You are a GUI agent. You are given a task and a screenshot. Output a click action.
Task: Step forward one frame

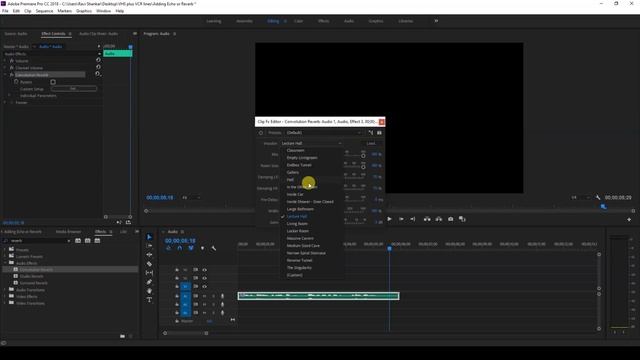tap(401, 219)
